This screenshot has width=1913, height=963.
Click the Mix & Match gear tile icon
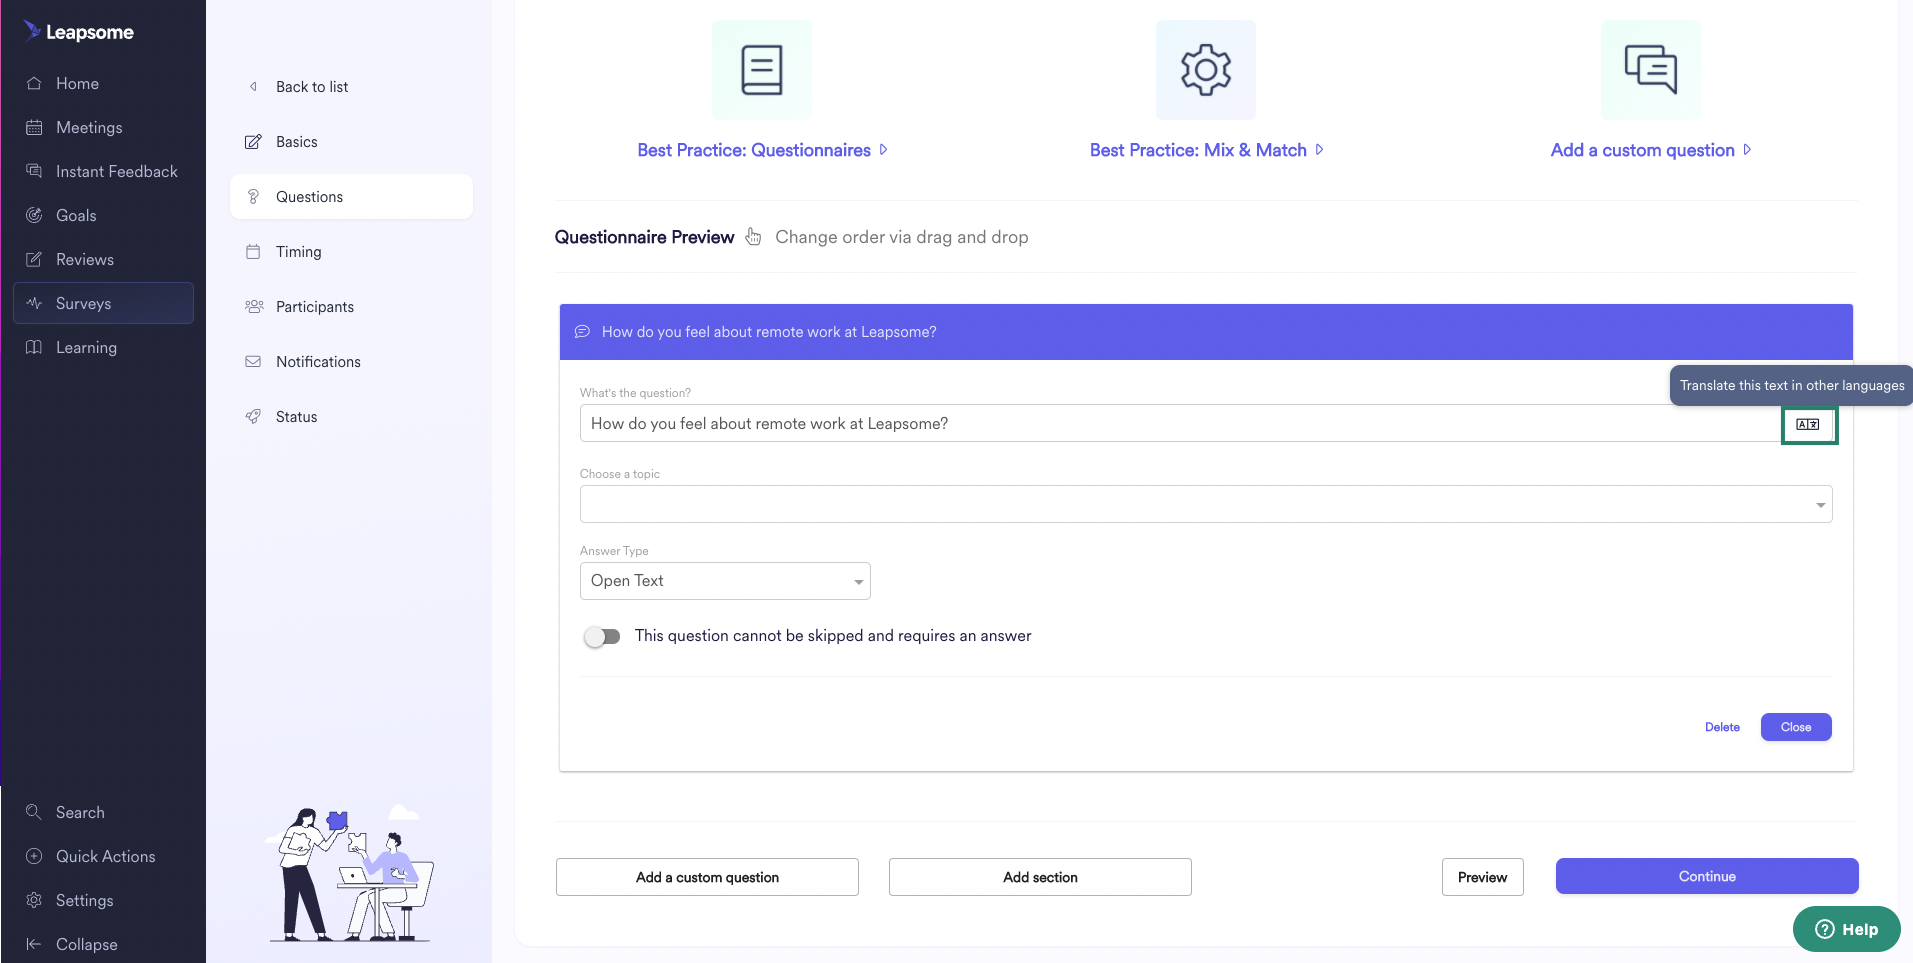click(x=1206, y=70)
